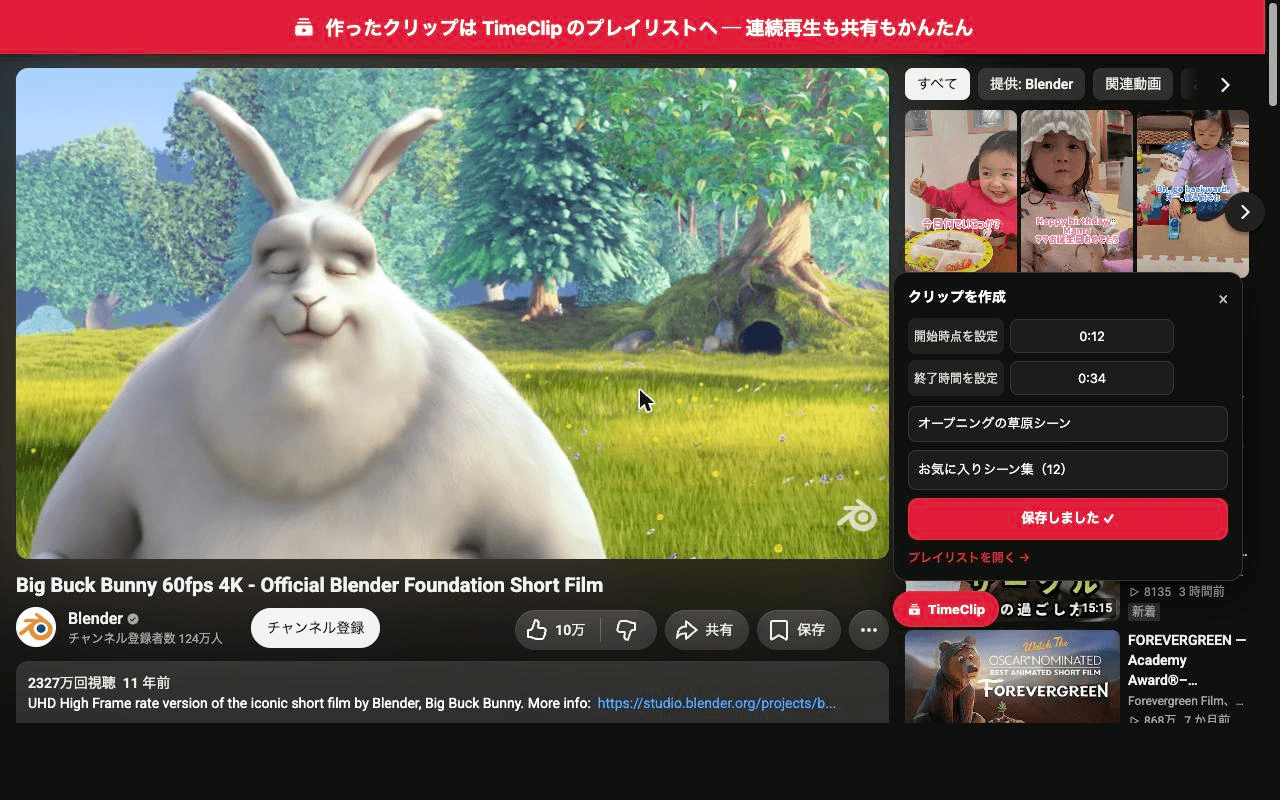Click the 保存しました button
Viewport: 1280px width, 800px height.
click(1067, 518)
